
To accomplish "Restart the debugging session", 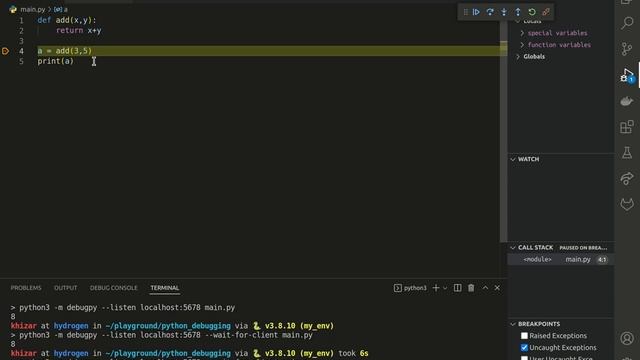I will [532, 12].
